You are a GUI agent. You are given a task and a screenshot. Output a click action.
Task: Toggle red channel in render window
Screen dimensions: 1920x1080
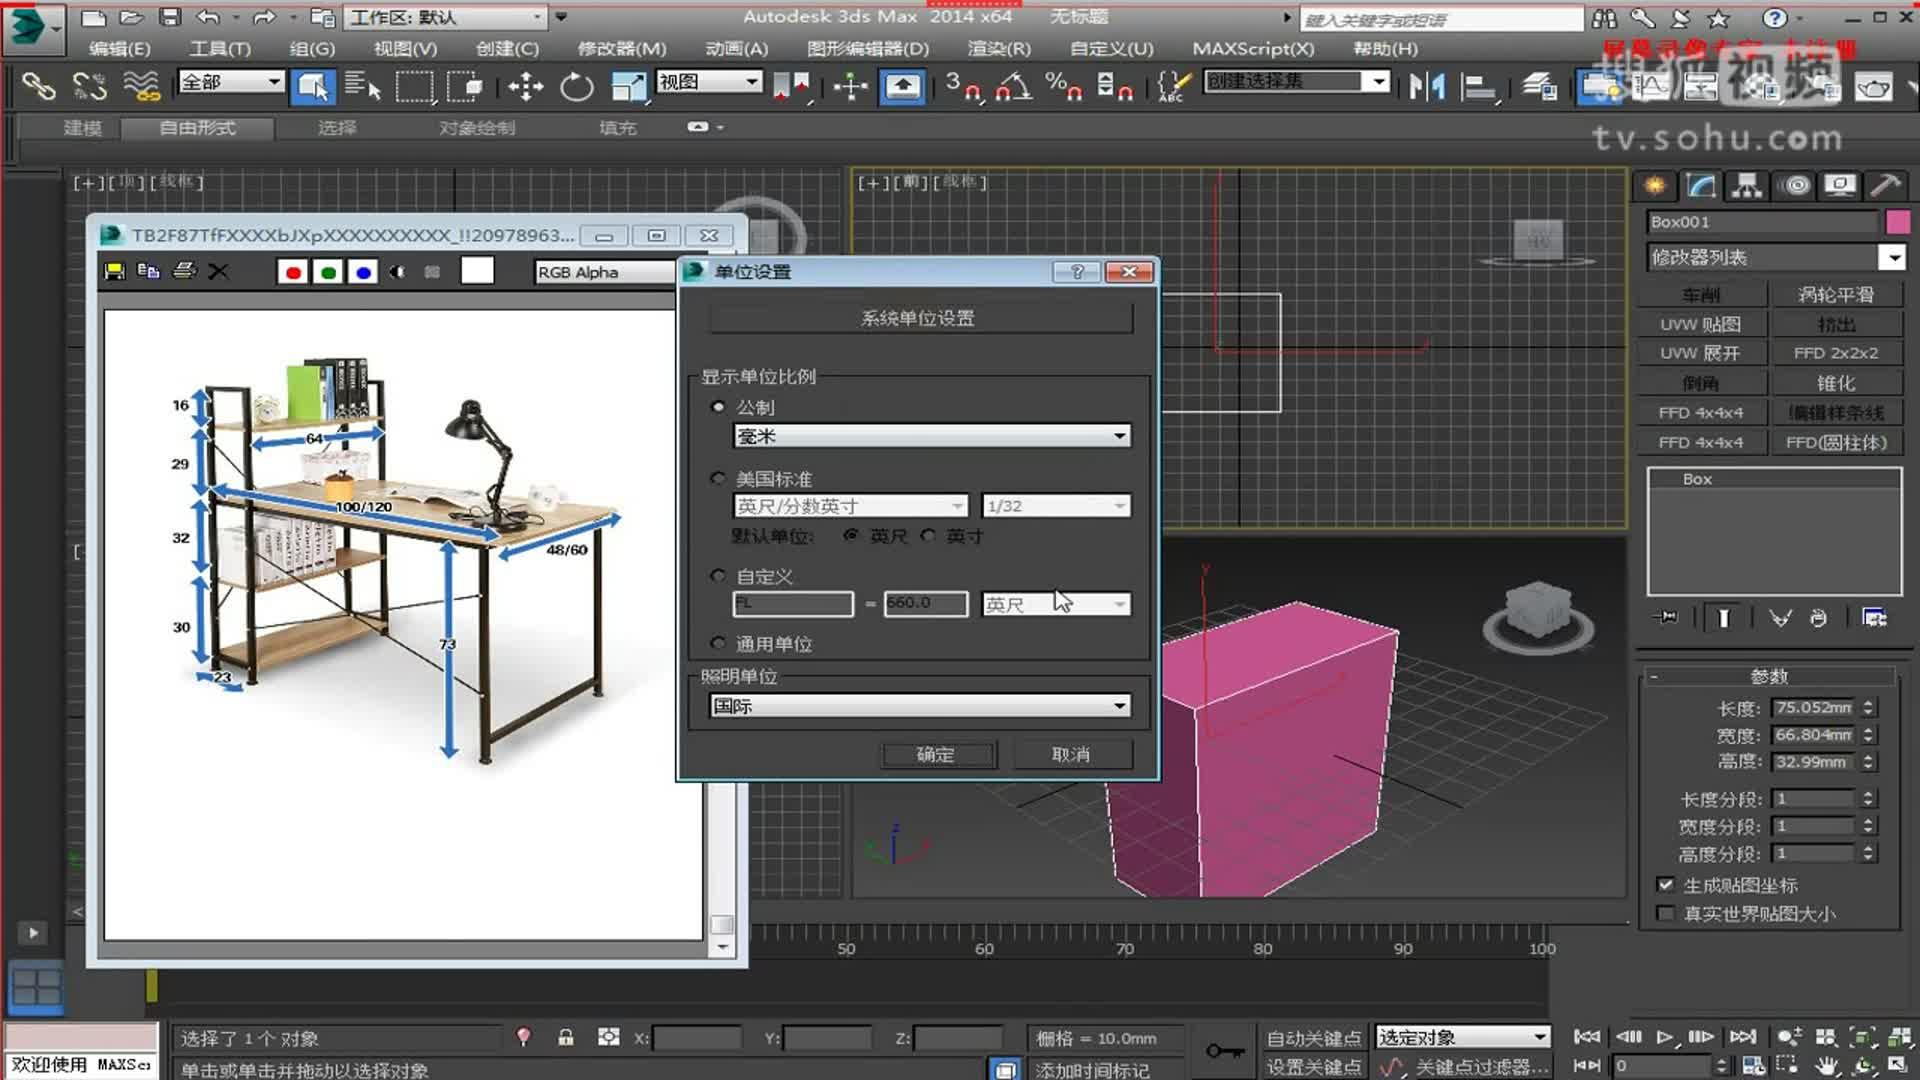293,272
